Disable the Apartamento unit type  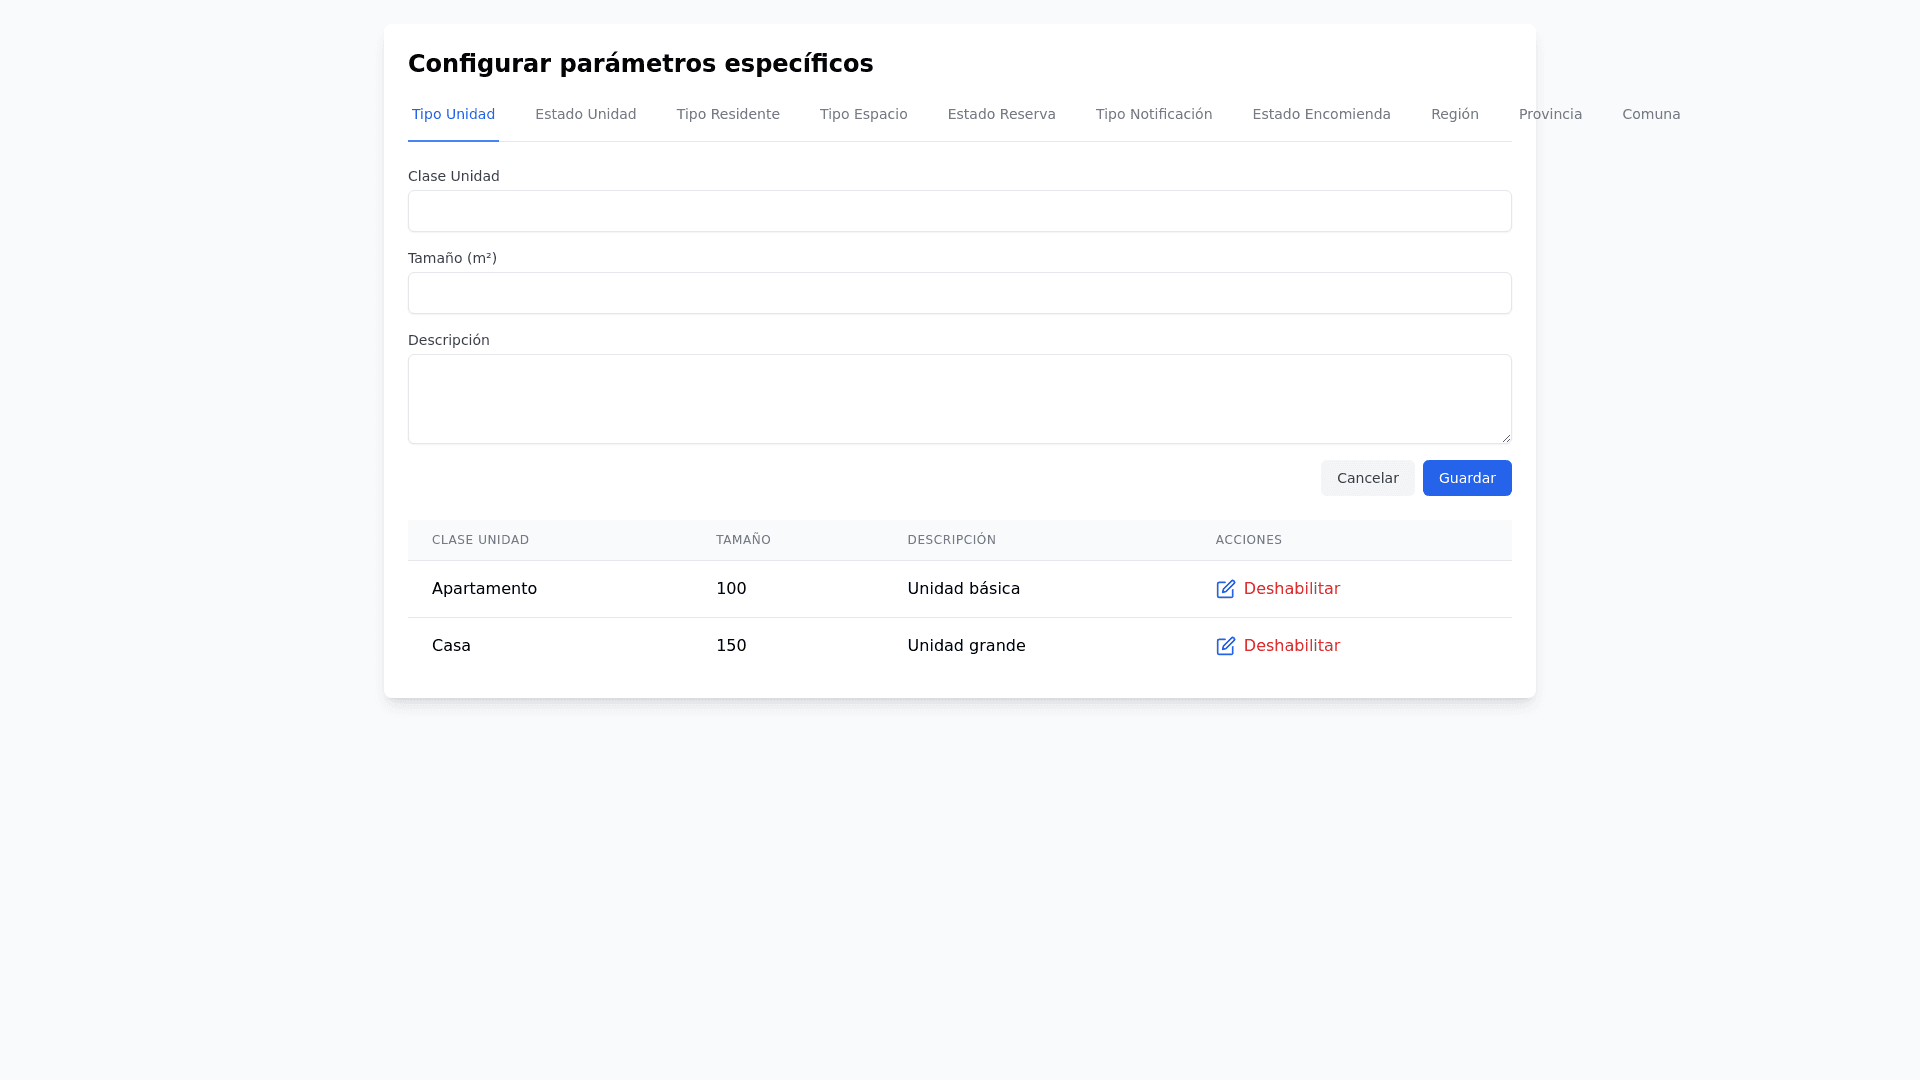coord(1291,589)
